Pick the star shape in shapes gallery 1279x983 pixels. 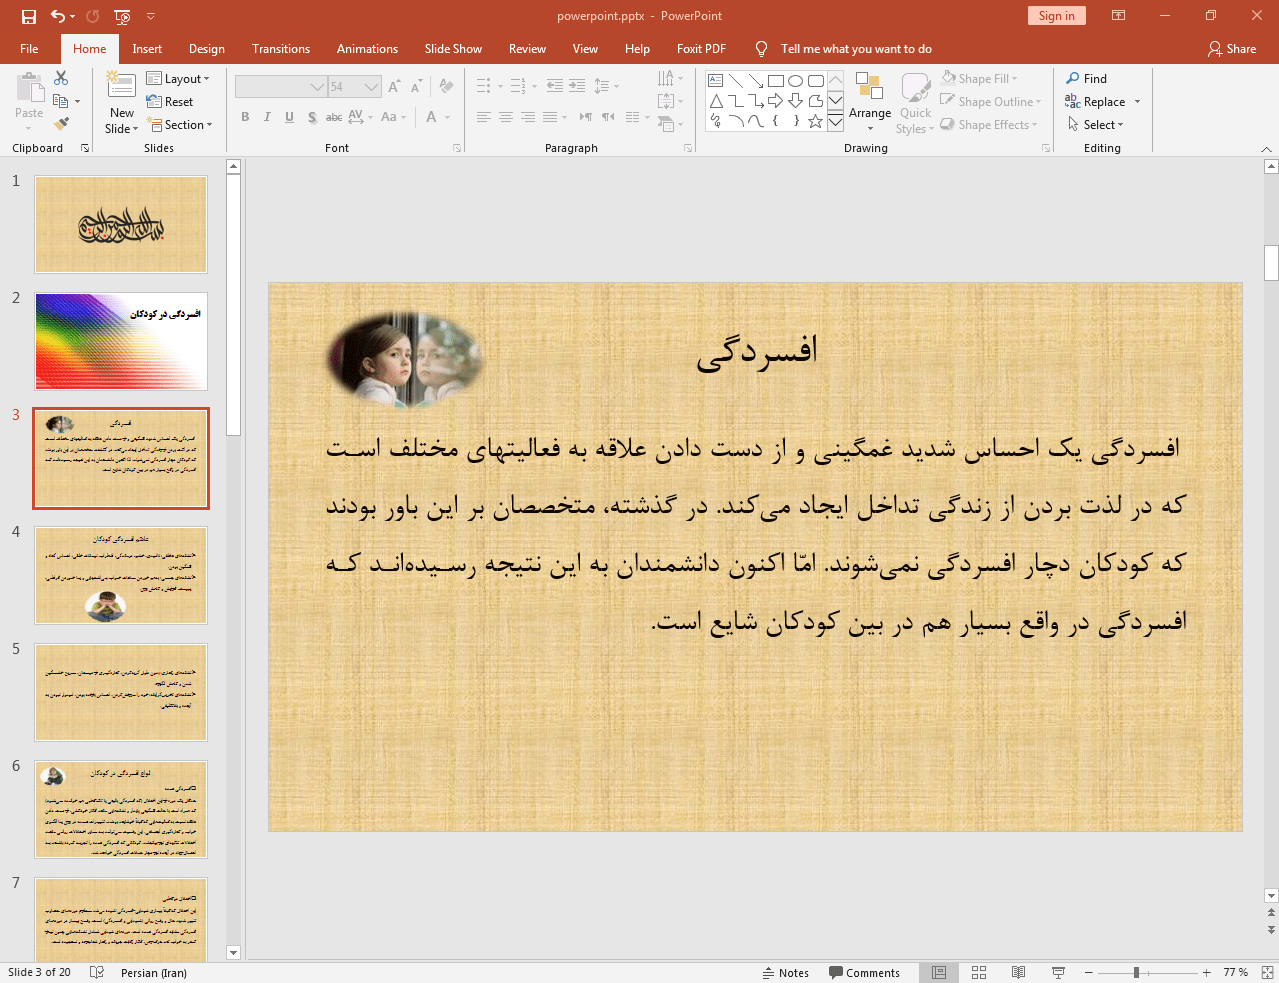tap(816, 121)
